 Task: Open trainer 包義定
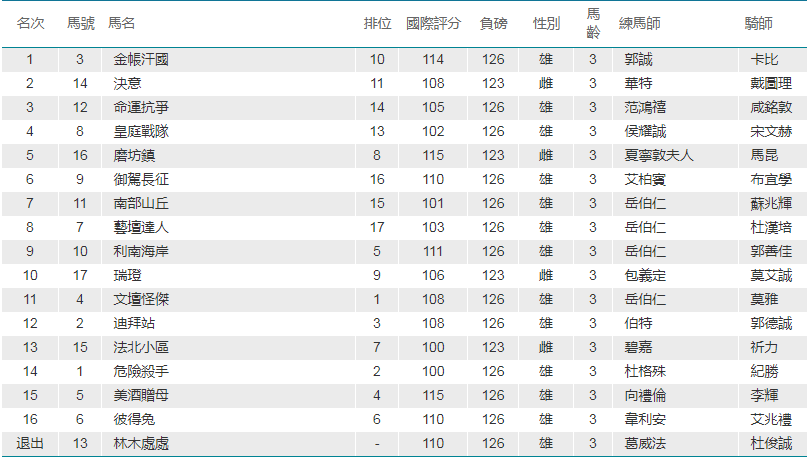[645, 275]
